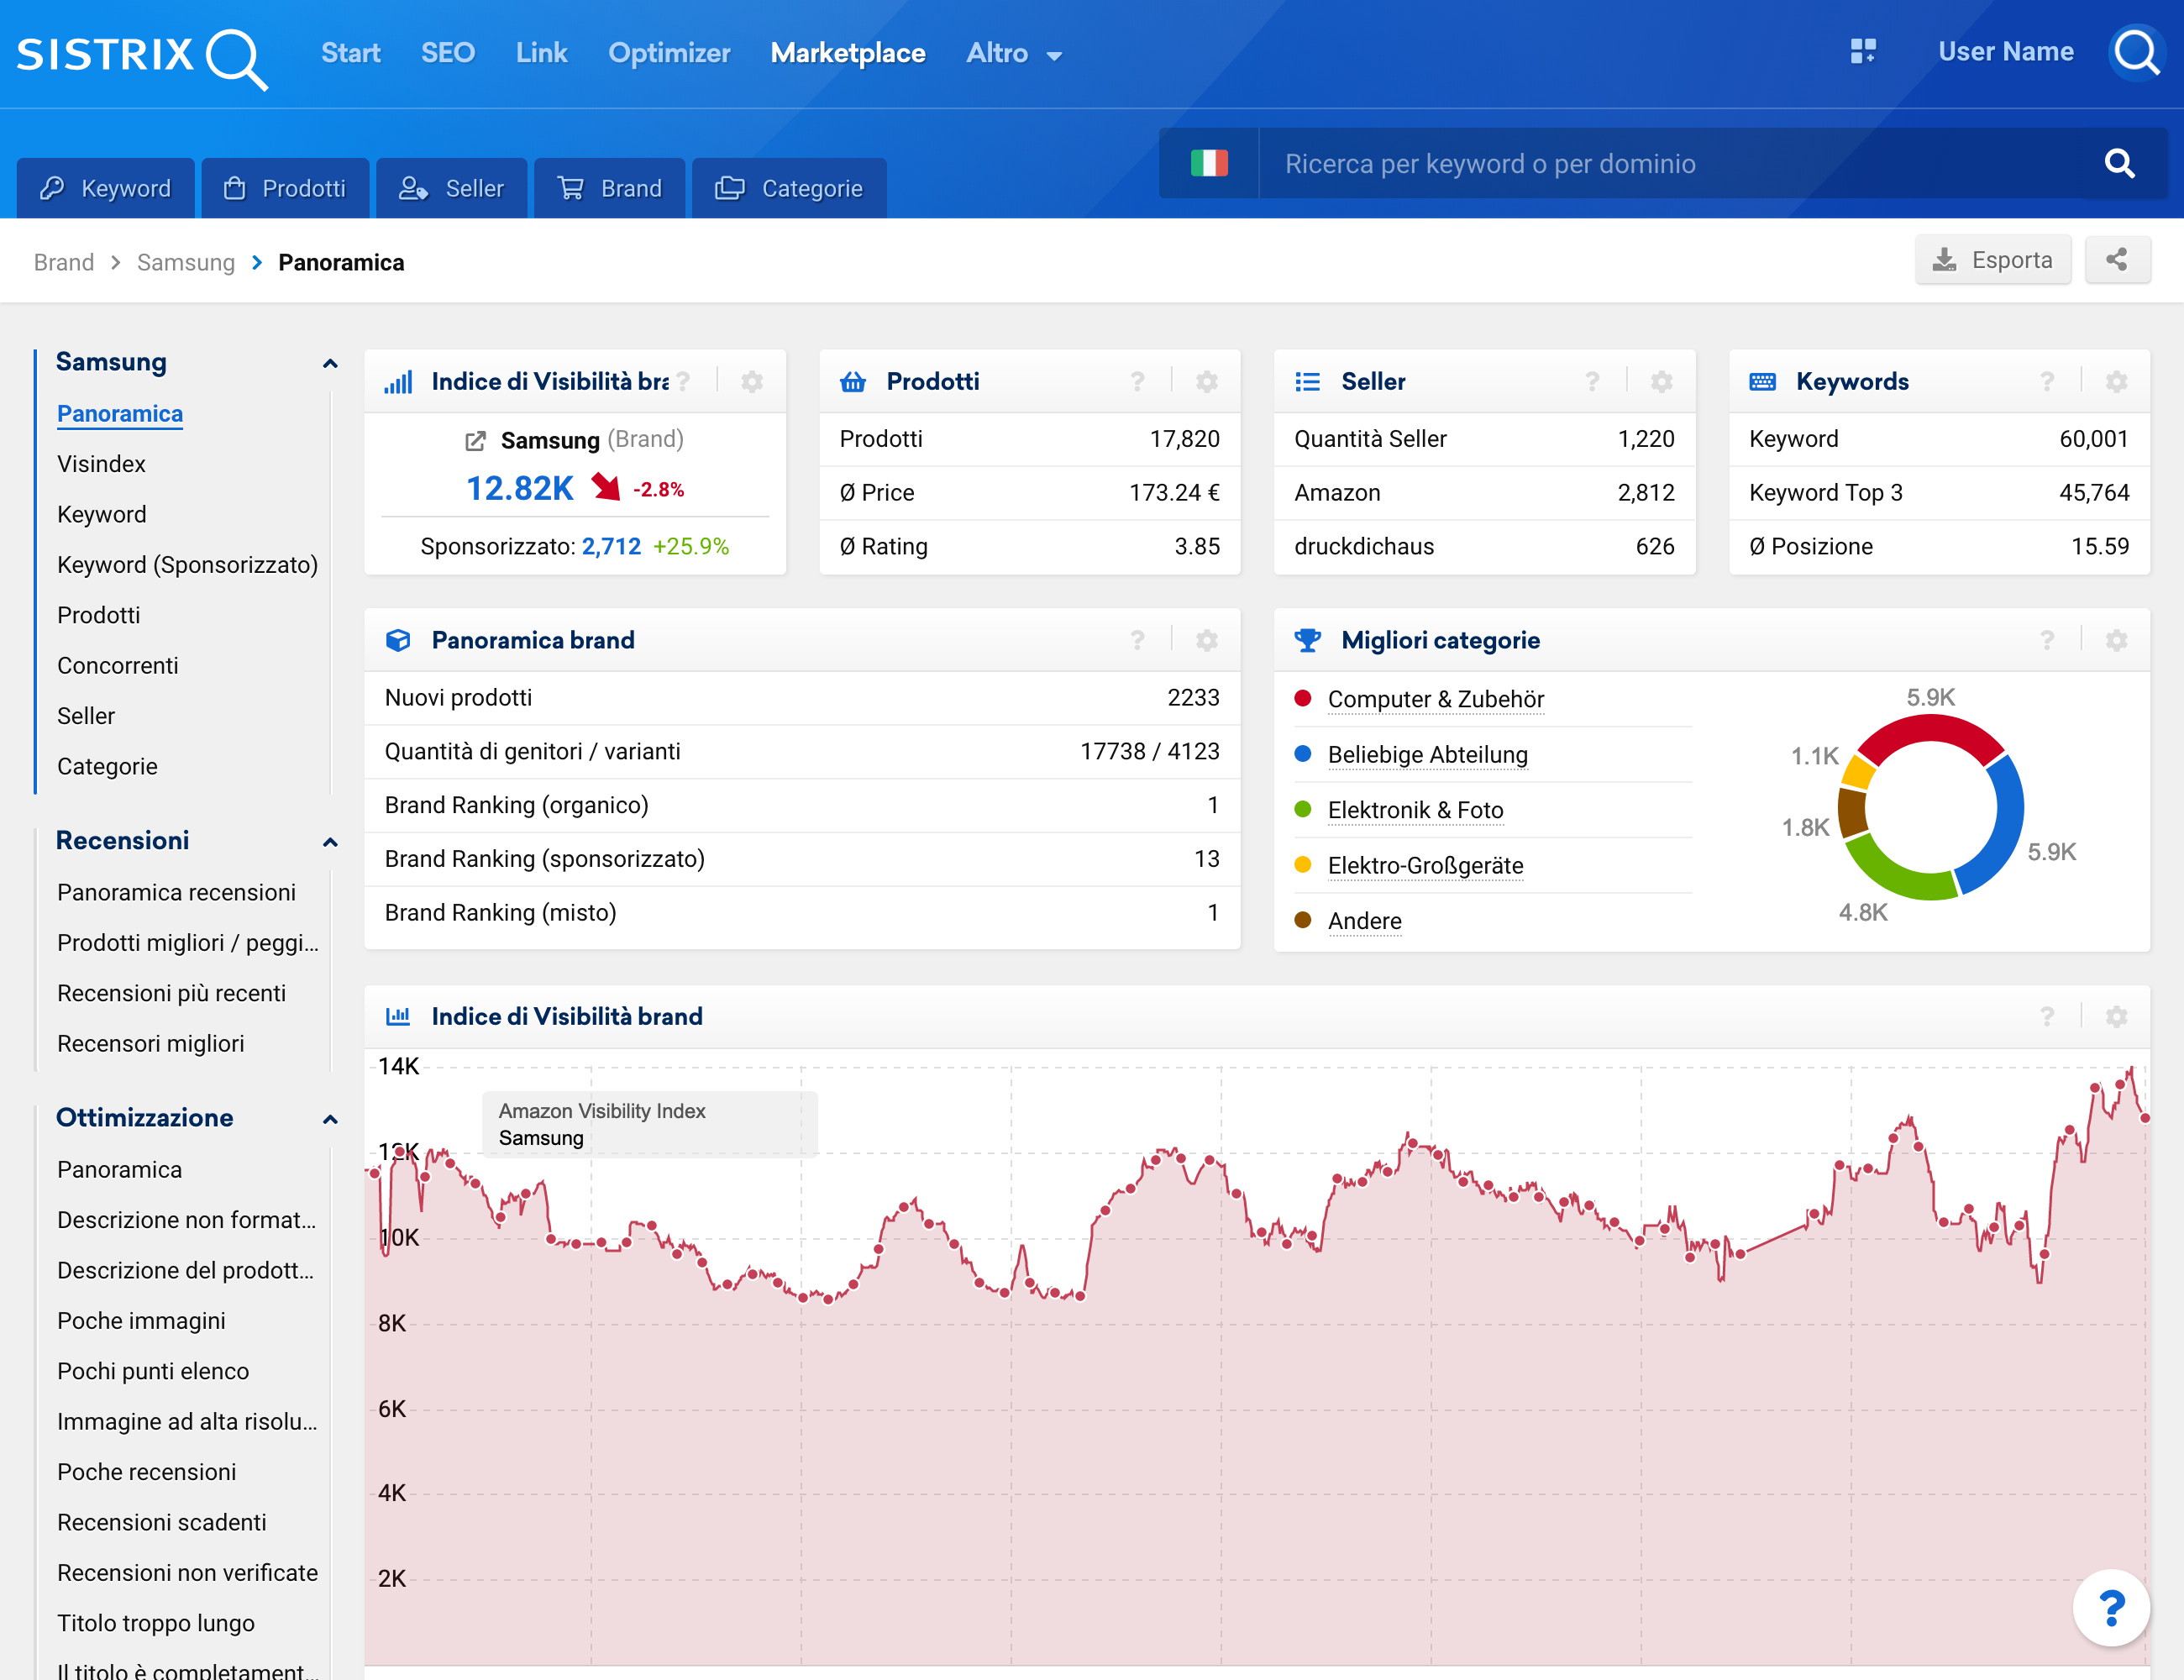Open help for Indice di Visibilità brand chart

(2047, 1016)
